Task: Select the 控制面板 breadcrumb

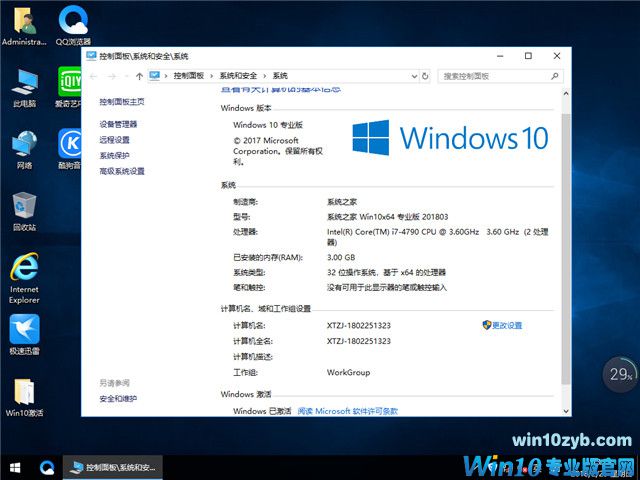Action: 189,76
